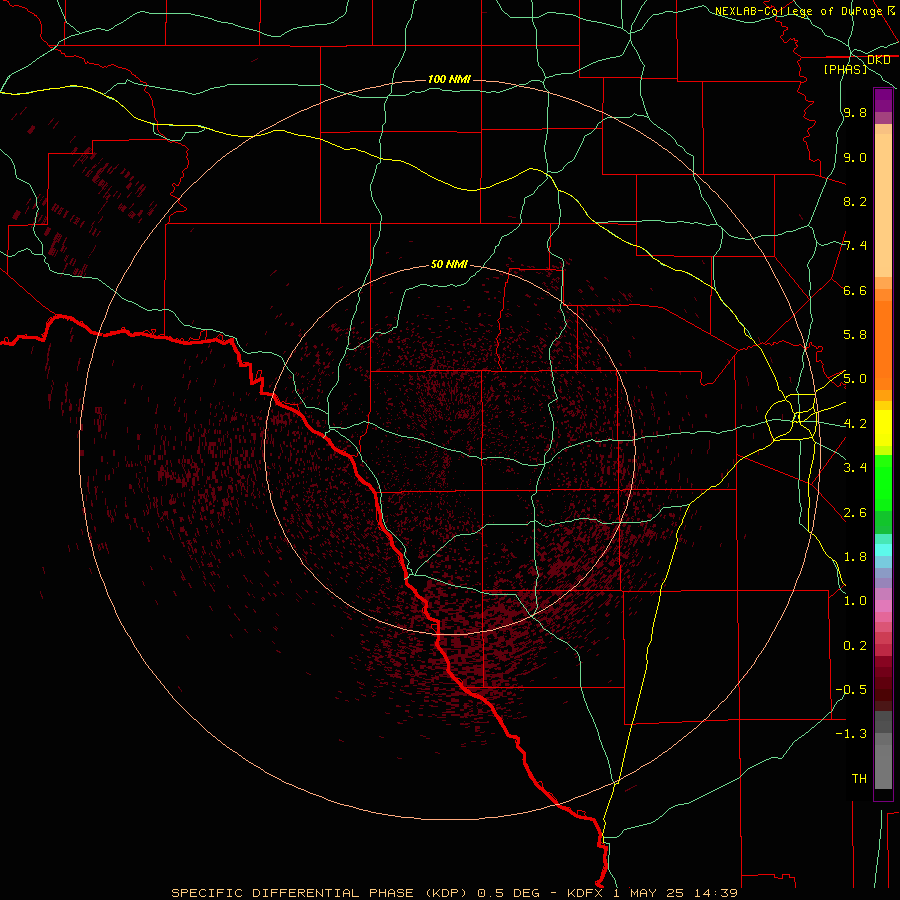900x900 pixels.
Task: Click the 50 NMI range ring label
Action: (x=449, y=264)
